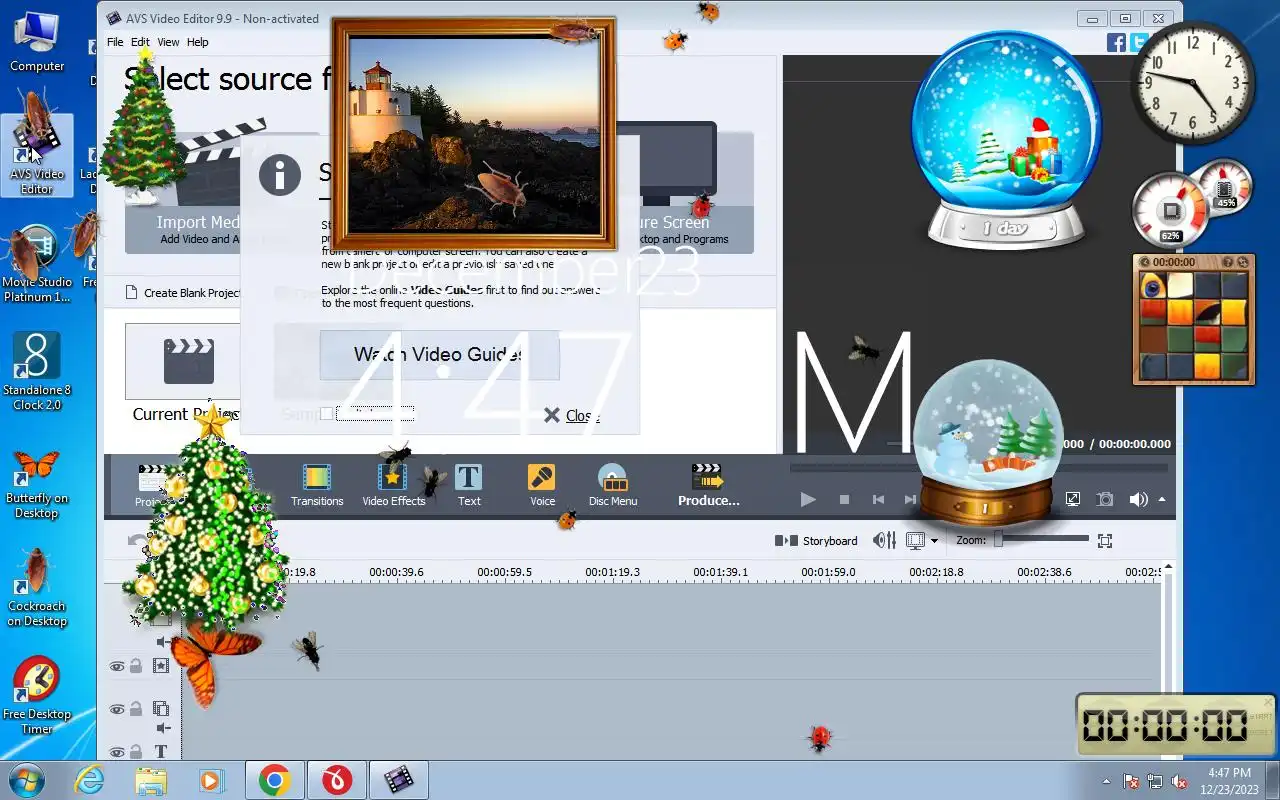Open the Video Effects panel
1280x800 pixels.
tap(393, 485)
